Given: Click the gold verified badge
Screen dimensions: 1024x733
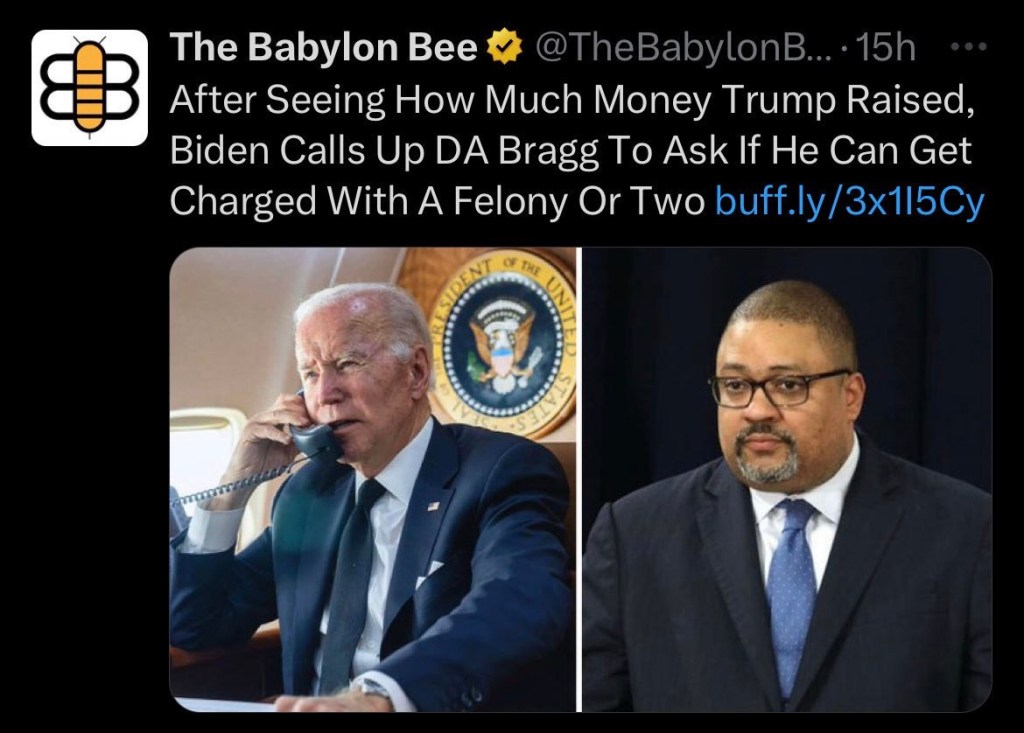Looking at the screenshot, I should click(x=505, y=47).
